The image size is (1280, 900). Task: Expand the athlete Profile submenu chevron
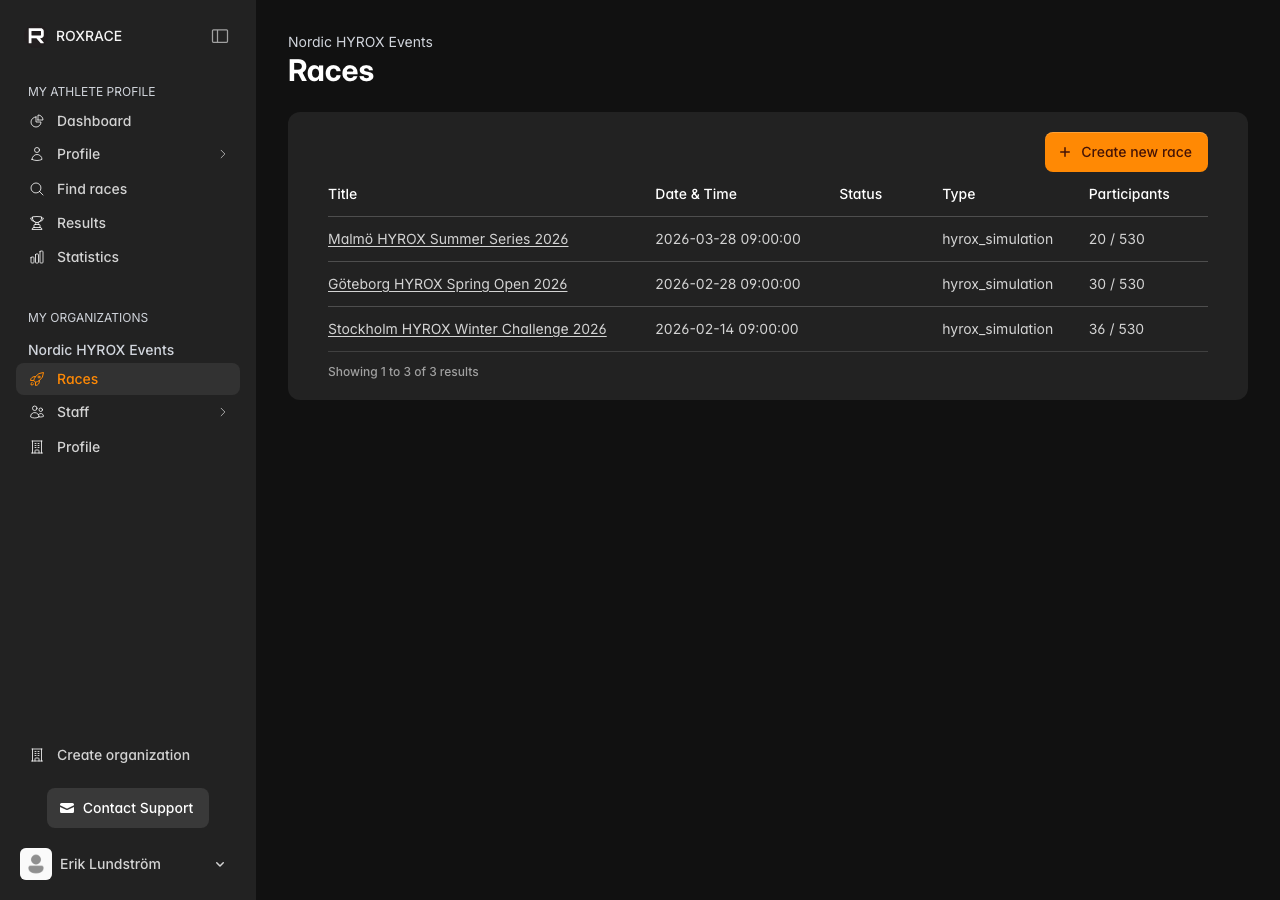(223, 154)
